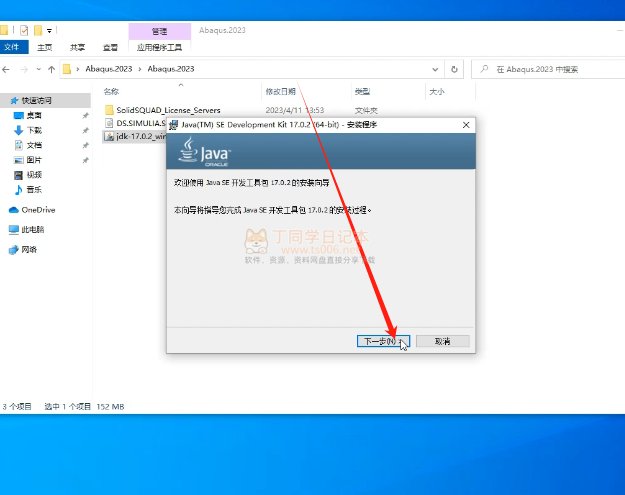Open 视频 in navigation pane
This screenshot has width=625, height=495.
click(x=34, y=175)
